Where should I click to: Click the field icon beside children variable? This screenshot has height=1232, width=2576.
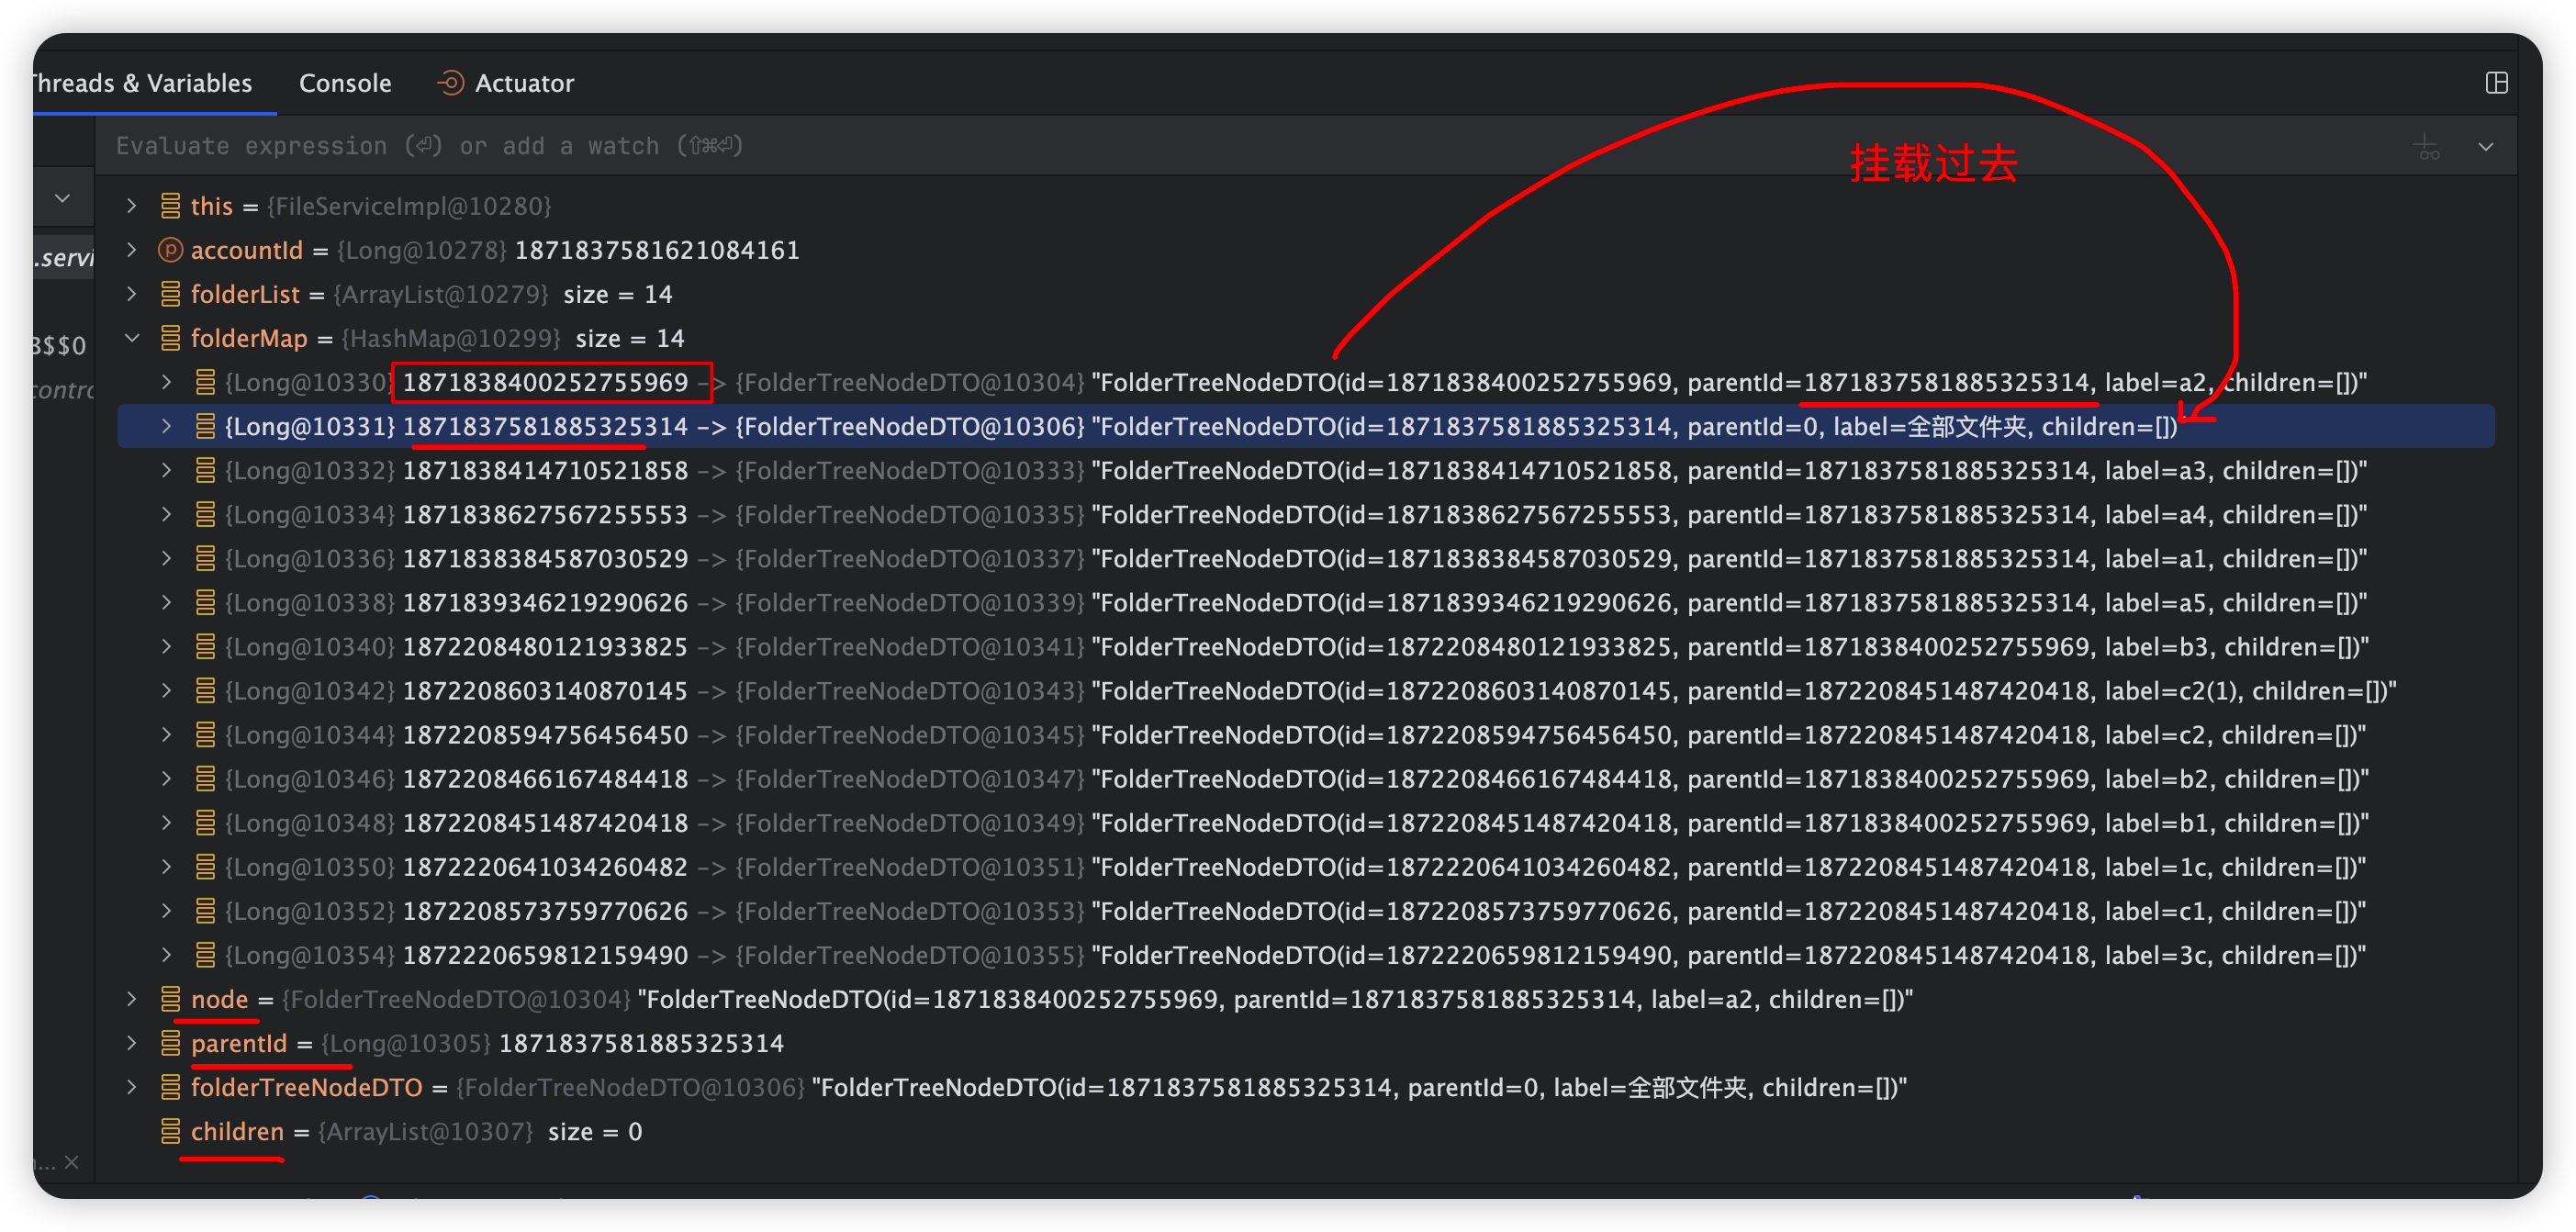(170, 1131)
